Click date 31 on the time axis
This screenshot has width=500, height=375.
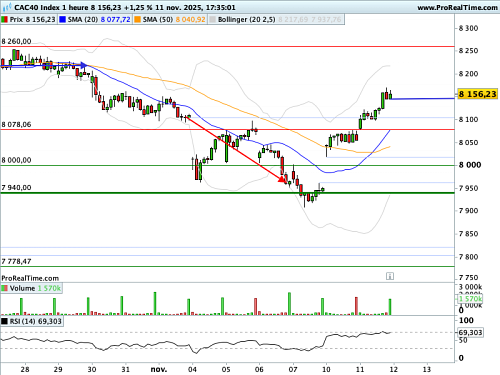click(125, 369)
